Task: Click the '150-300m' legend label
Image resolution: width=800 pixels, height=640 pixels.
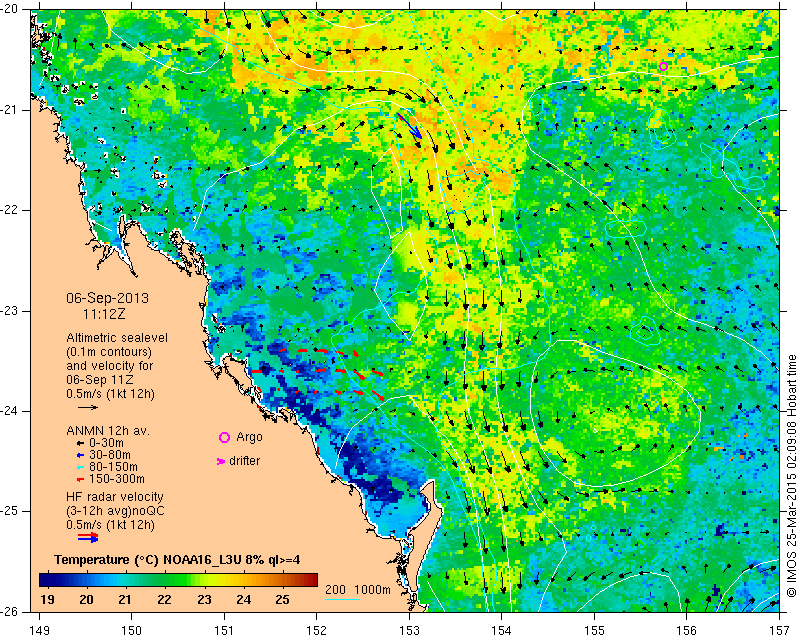Action: coord(117,479)
